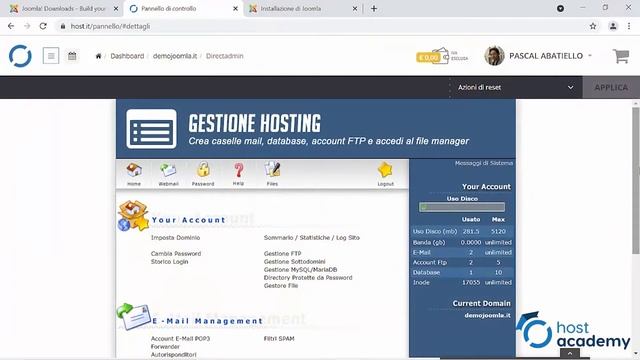
Task: Open Storico Login link
Action: coord(169,262)
